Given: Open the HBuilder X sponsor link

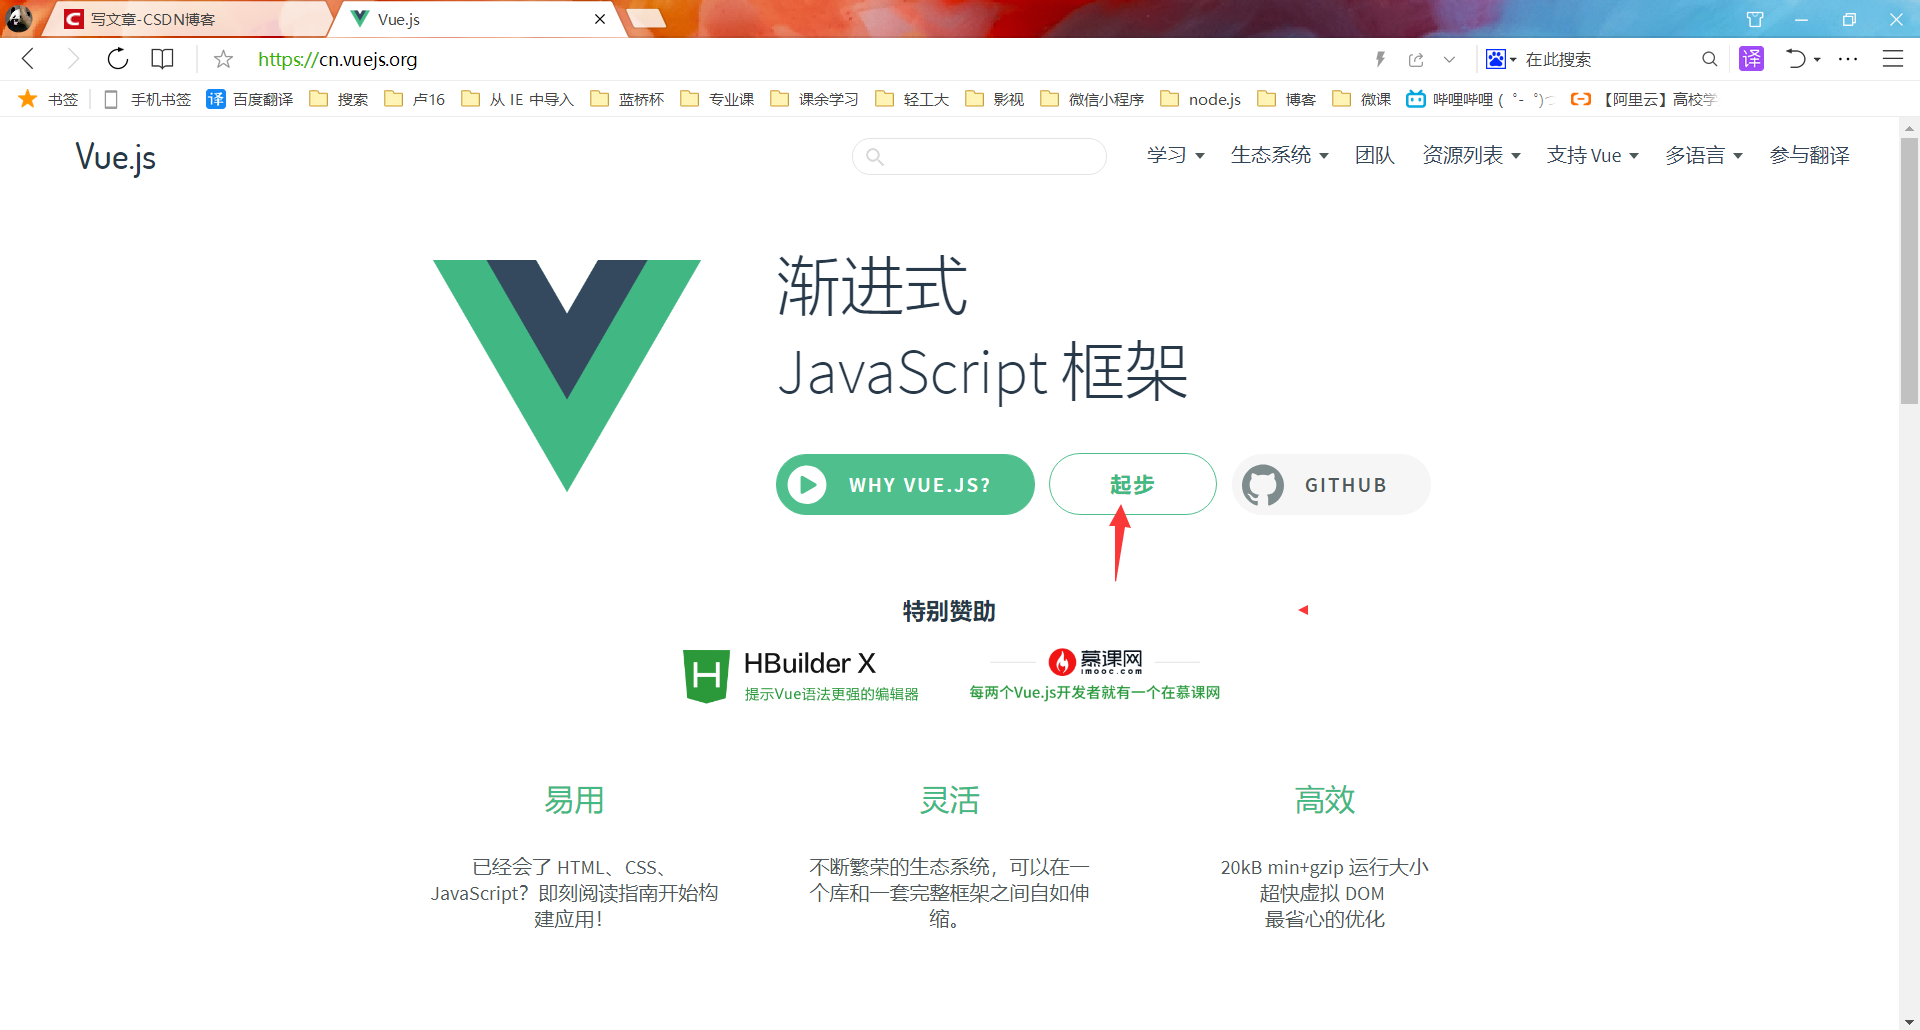Looking at the screenshot, I should [x=801, y=676].
